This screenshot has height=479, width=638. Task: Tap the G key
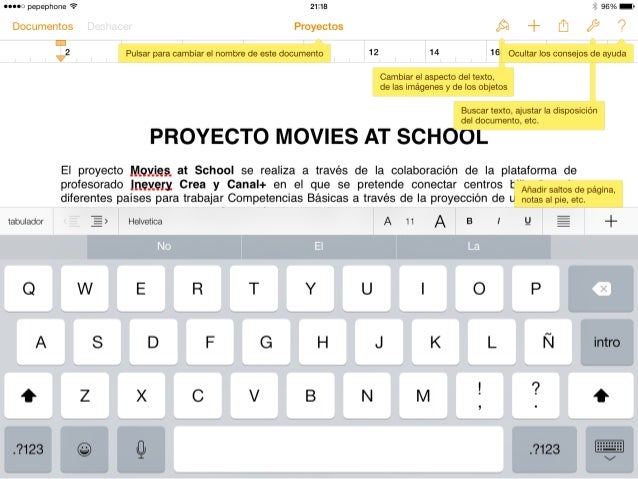tap(266, 342)
